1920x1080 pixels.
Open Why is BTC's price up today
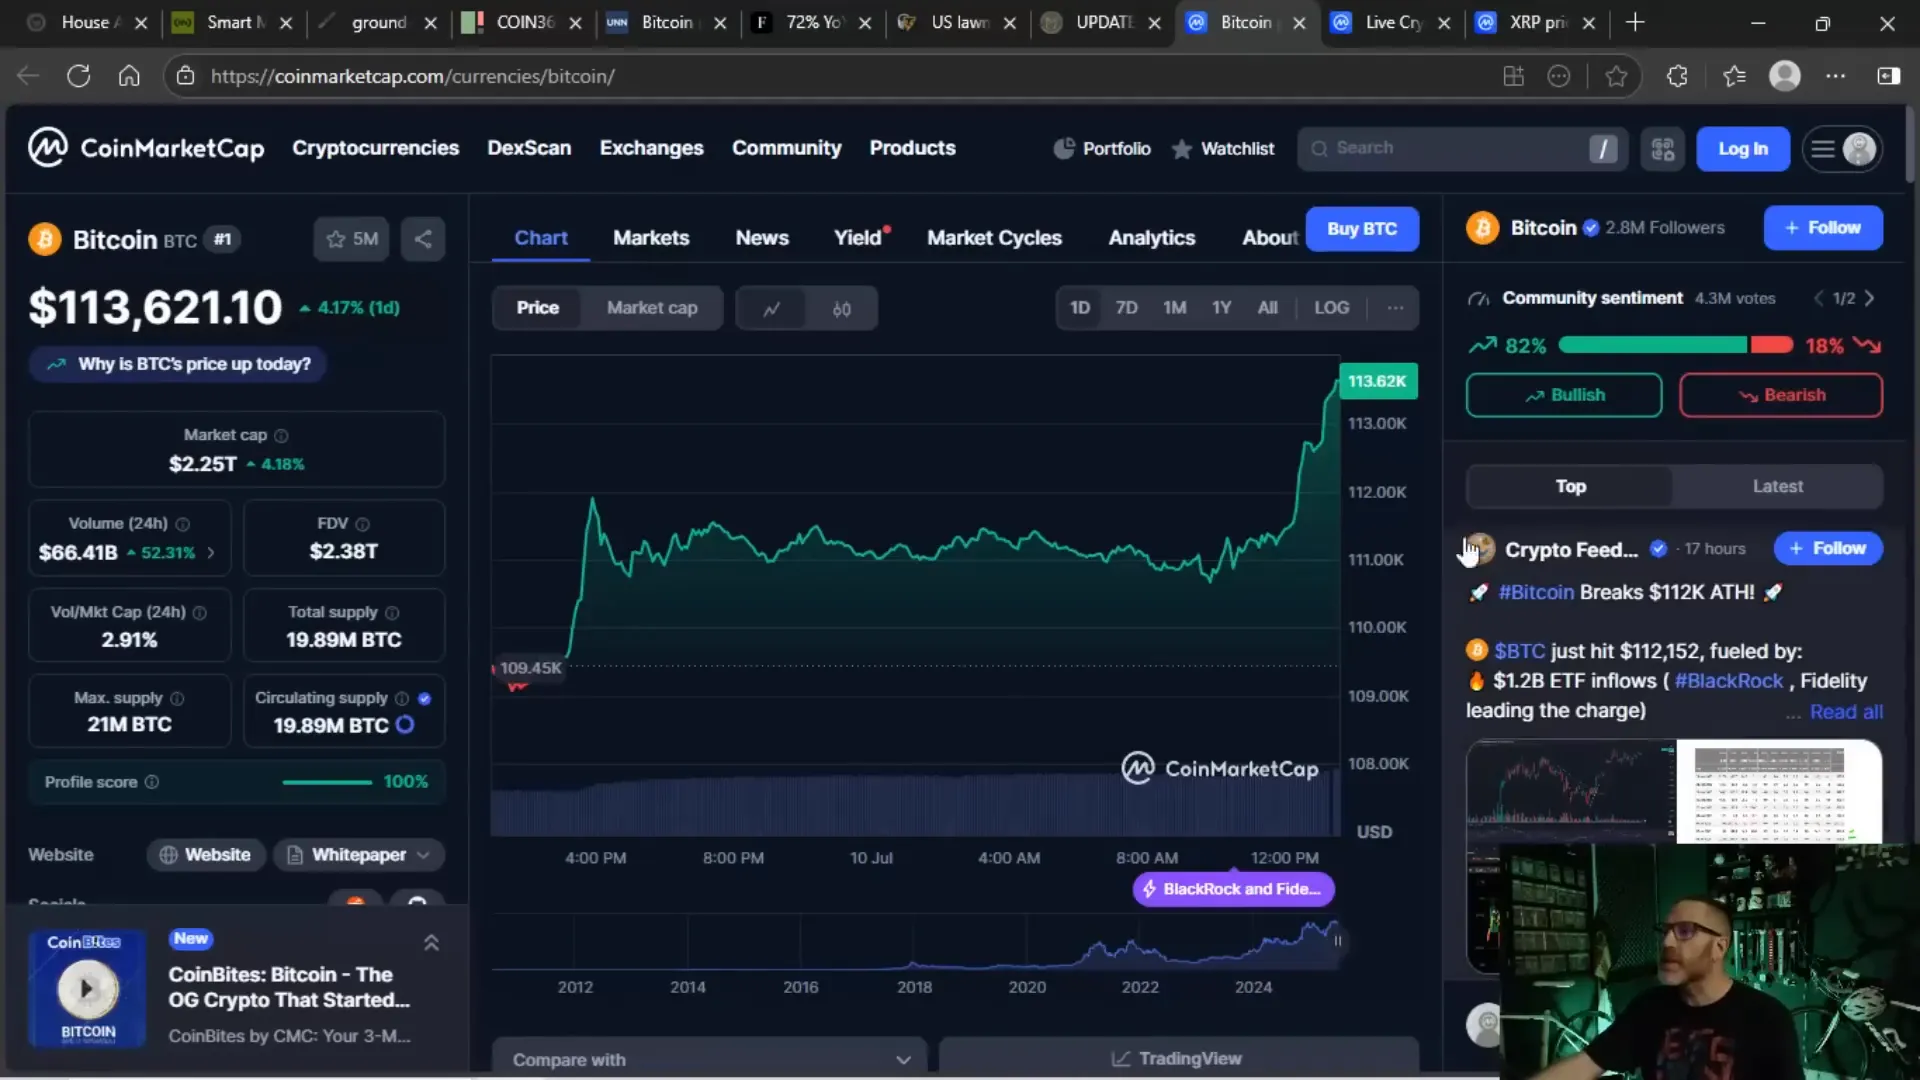[178, 364]
